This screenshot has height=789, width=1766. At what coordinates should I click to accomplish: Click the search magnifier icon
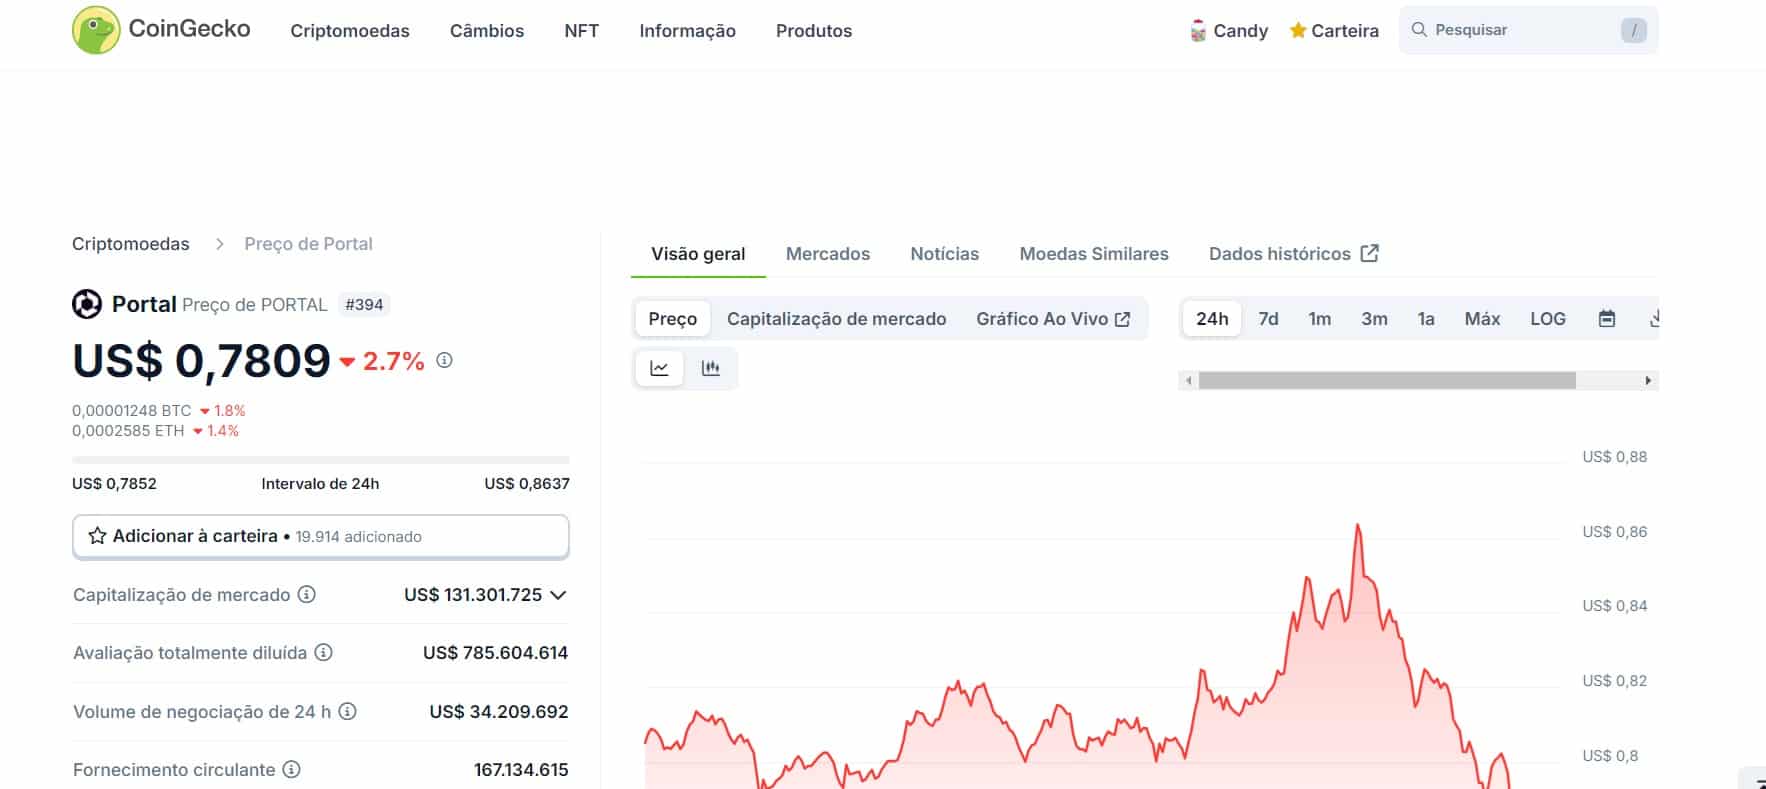(x=1418, y=30)
